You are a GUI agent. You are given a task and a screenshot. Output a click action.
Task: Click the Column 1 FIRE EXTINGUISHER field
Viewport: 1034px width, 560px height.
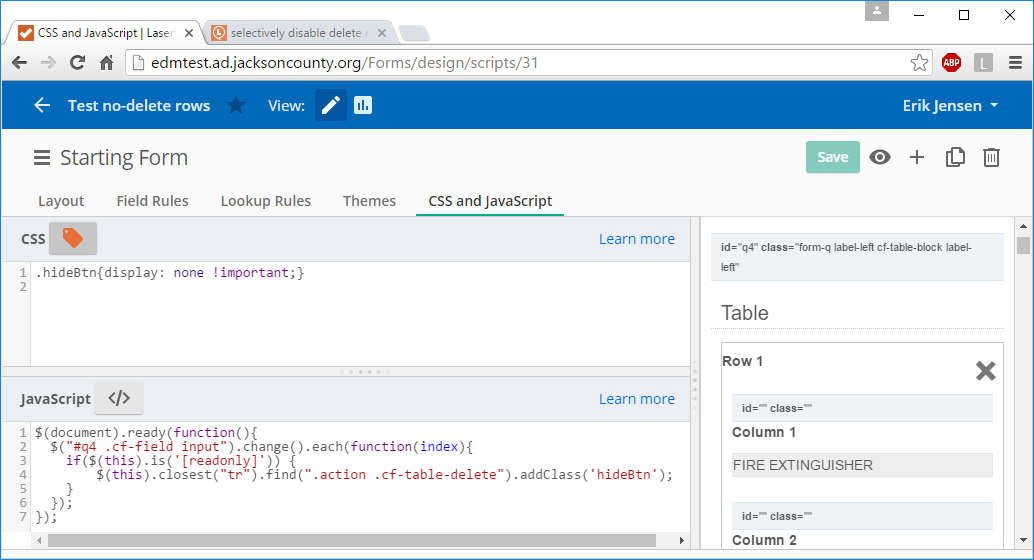point(862,465)
